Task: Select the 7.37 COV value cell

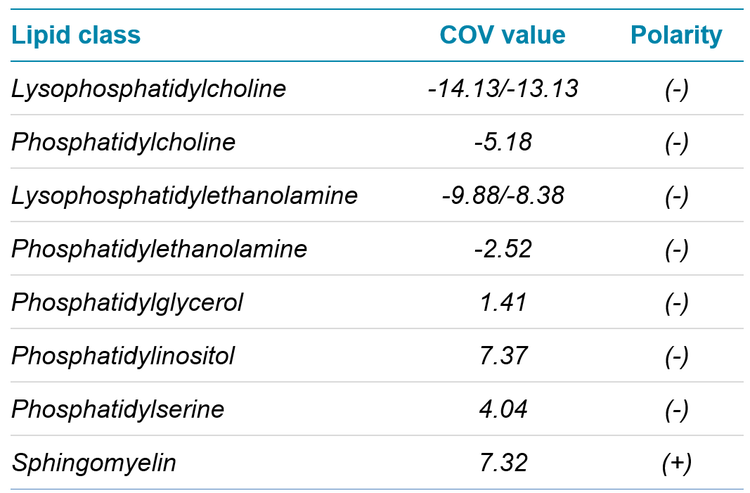Action: [x=502, y=356]
